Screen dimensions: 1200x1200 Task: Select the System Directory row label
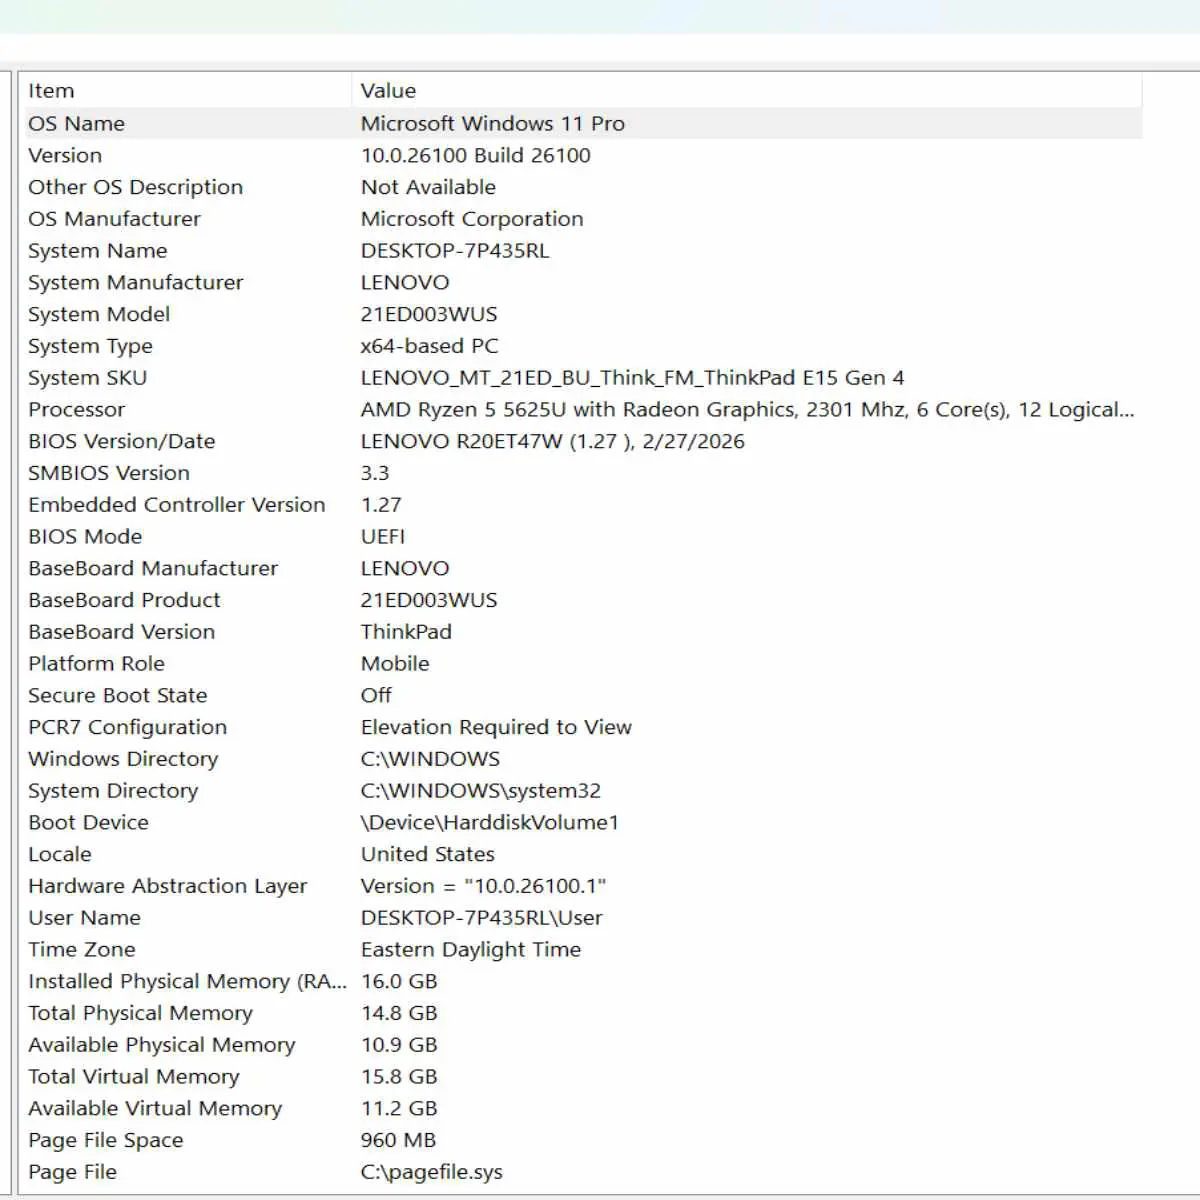pos(113,791)
